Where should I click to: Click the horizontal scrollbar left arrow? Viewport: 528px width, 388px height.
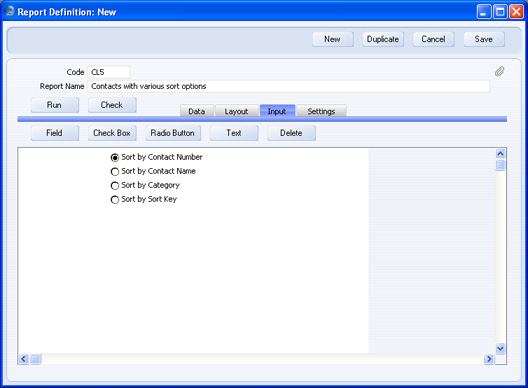click(x=23, y=359)
